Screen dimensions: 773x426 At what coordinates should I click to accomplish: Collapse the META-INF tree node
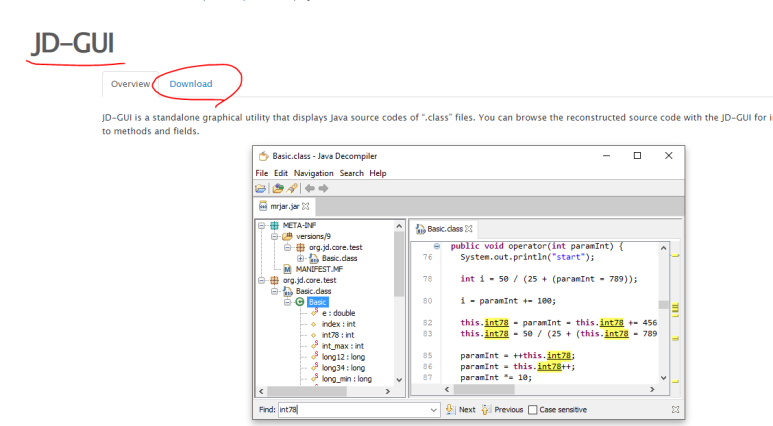(262, 225)
